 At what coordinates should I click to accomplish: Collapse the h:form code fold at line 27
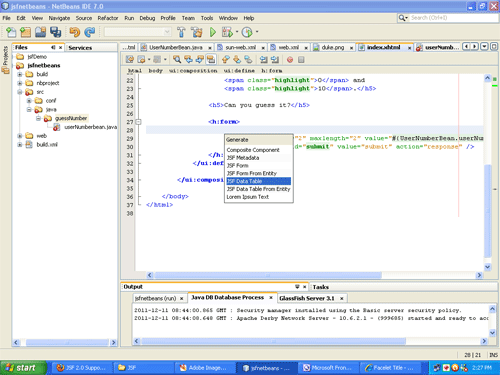pyautogui.click(x=139, y=122)
